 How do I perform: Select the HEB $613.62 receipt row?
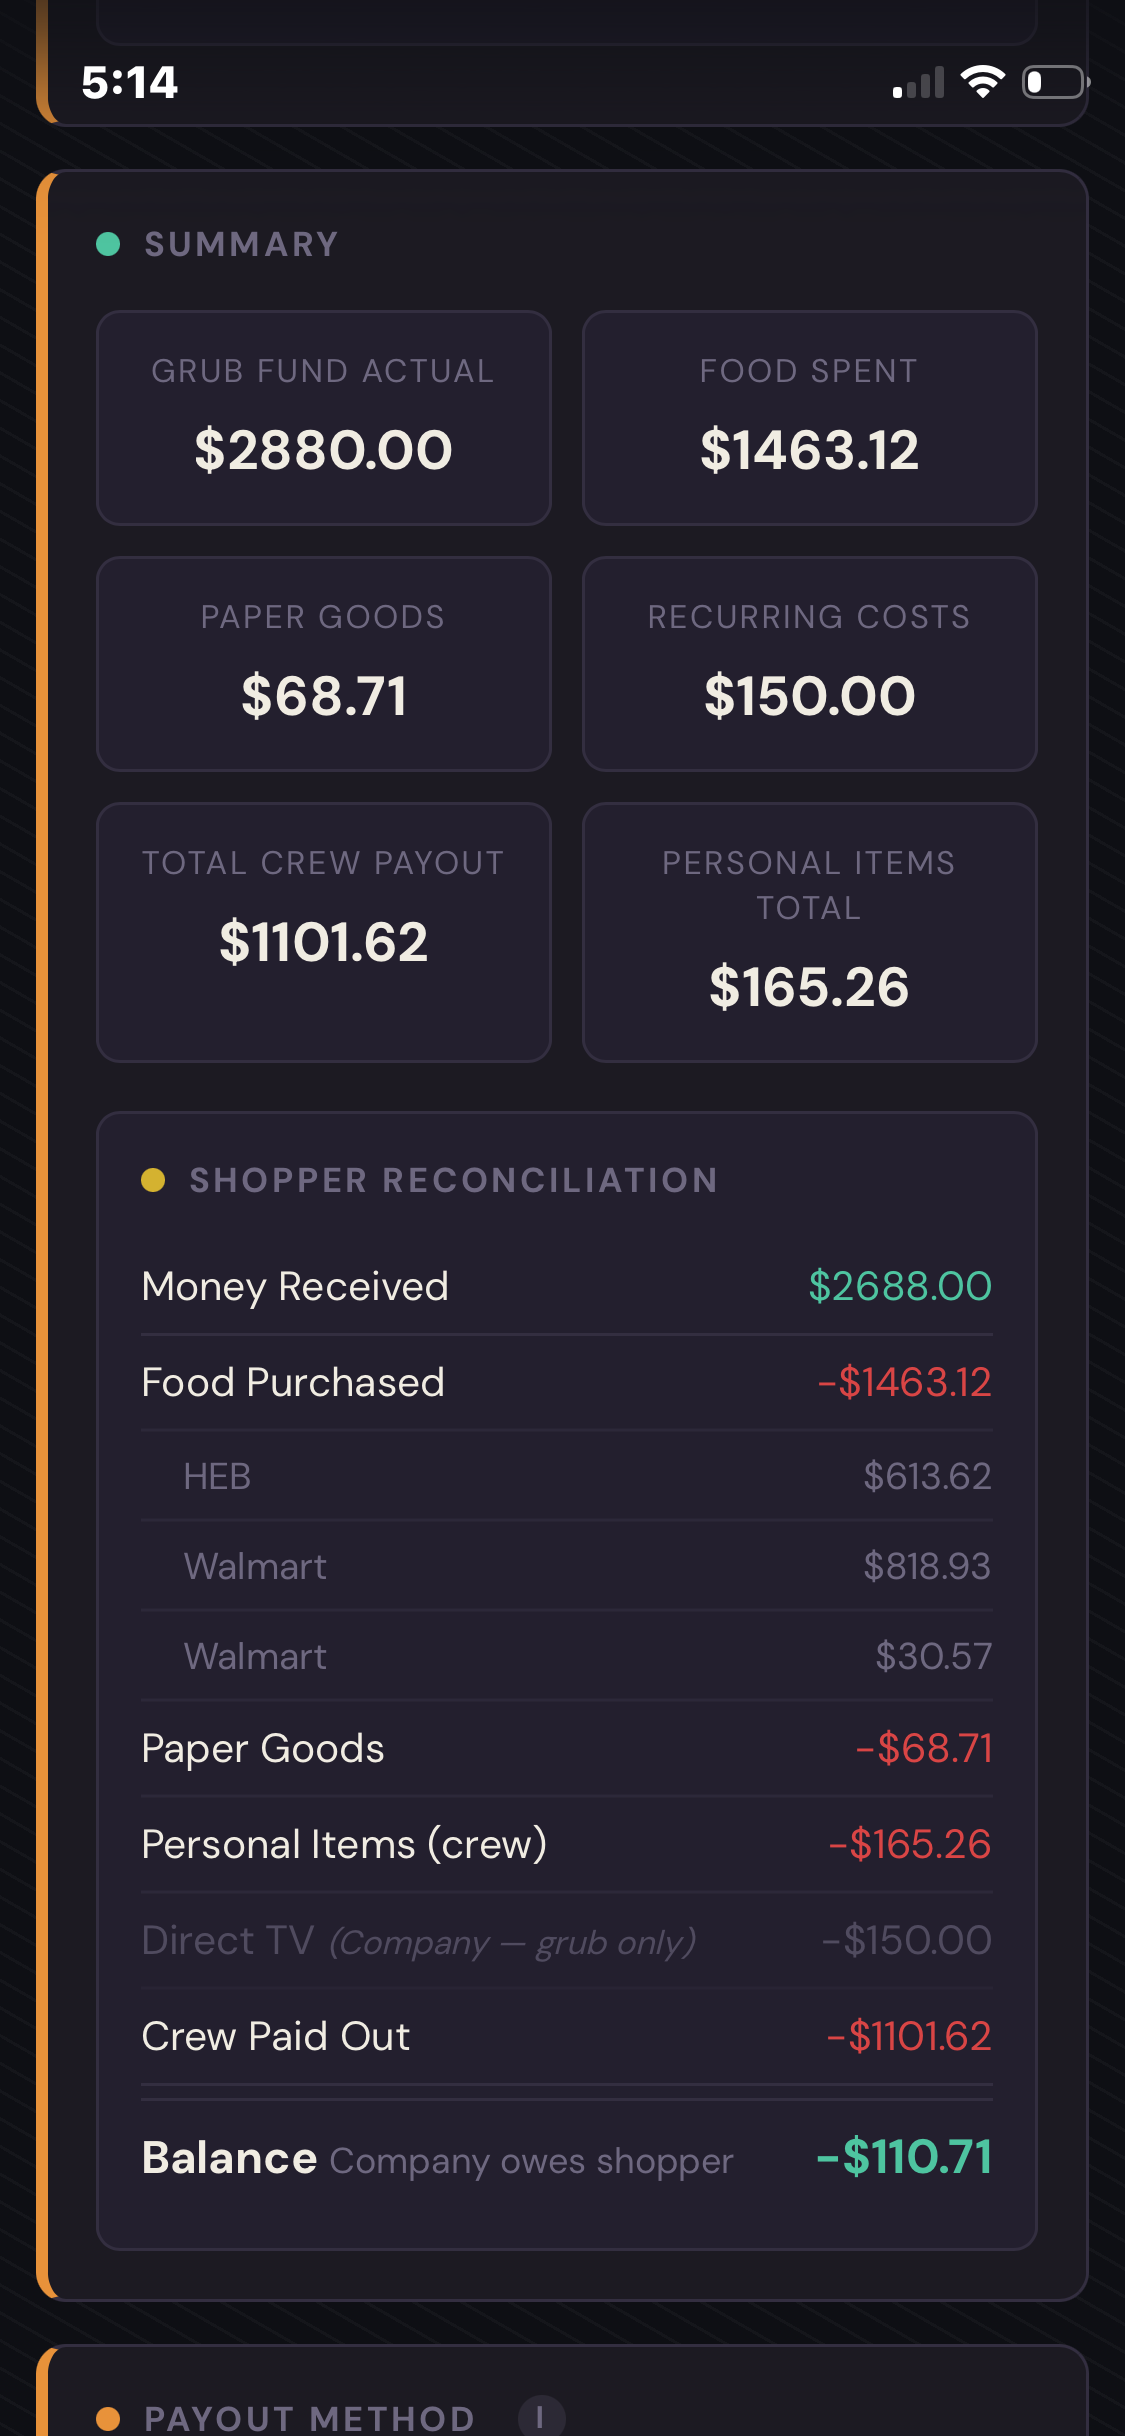tap(567, 1476)
